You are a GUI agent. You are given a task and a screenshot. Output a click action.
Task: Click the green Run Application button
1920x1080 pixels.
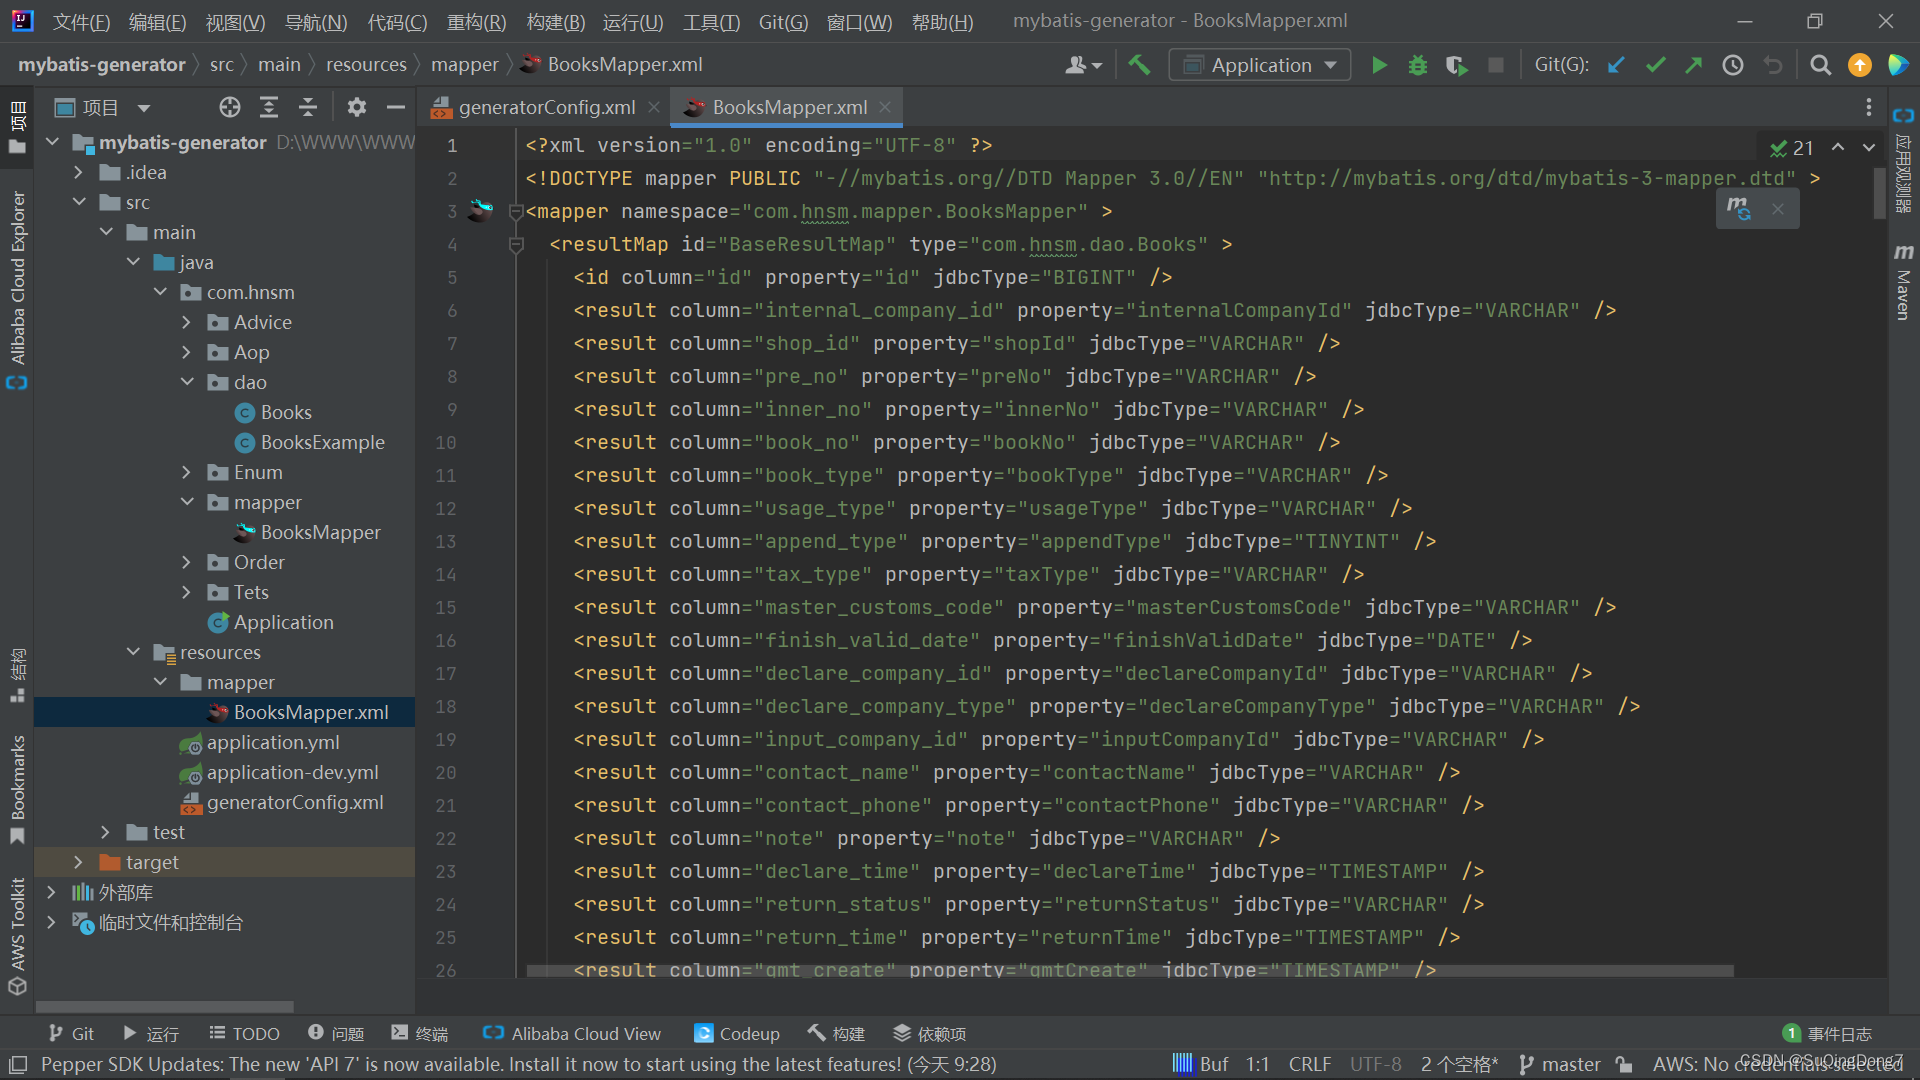click(1379, 65)
